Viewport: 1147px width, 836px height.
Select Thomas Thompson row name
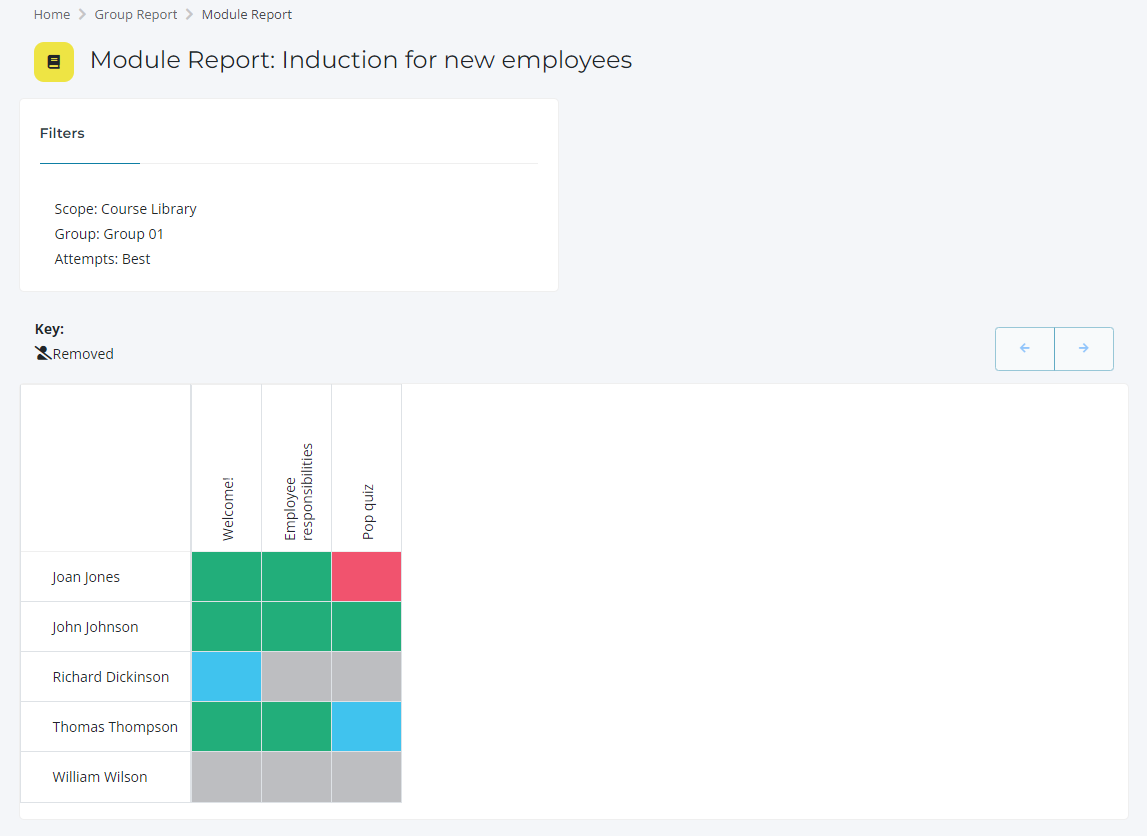tap(115, 727)
